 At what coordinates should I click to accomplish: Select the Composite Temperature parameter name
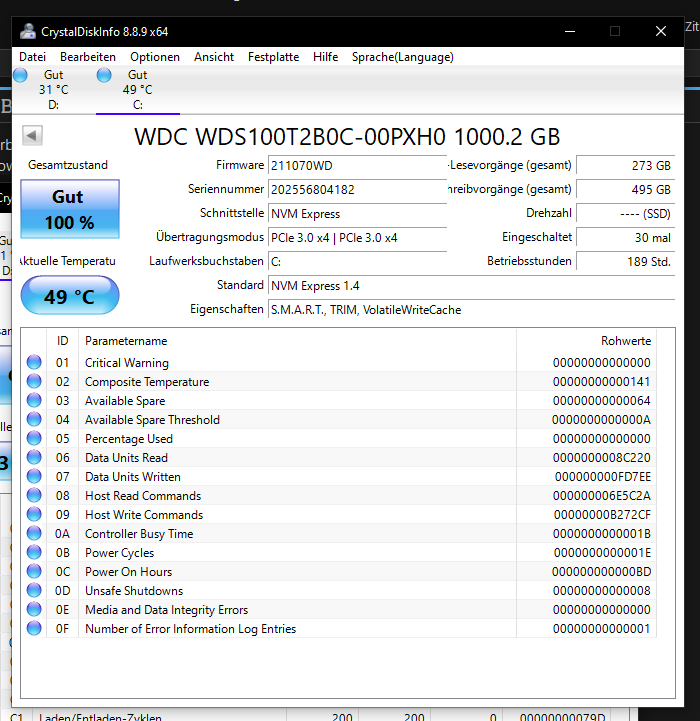click(x=147, y=382)
